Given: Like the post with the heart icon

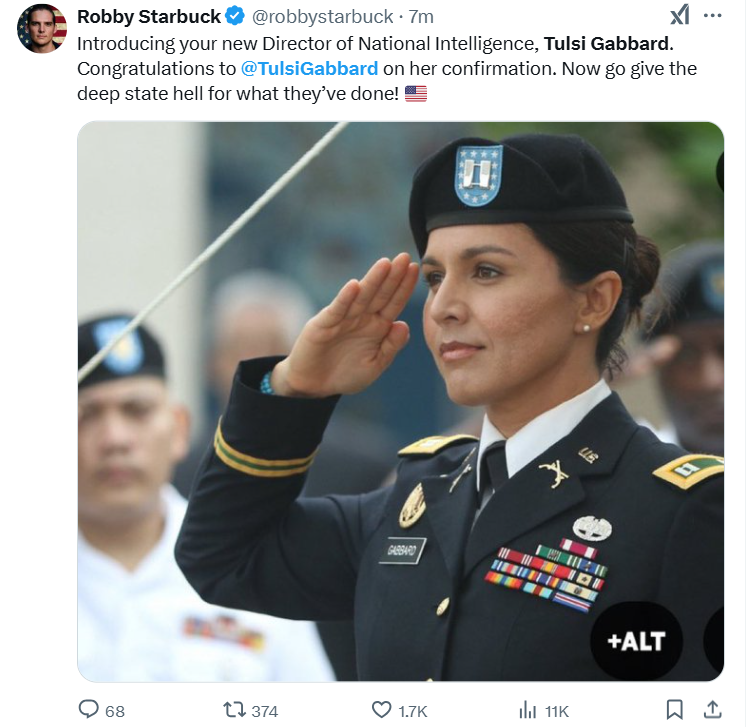Looking at the screenshot, I should (381, 710).
